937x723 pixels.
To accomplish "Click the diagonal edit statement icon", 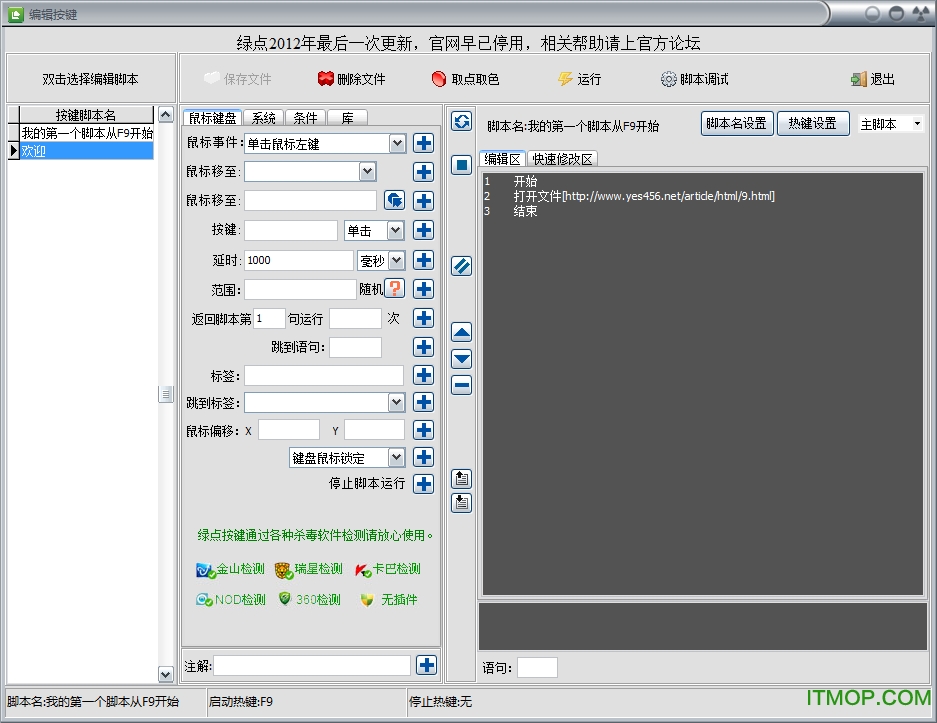I will coord(461,266).
